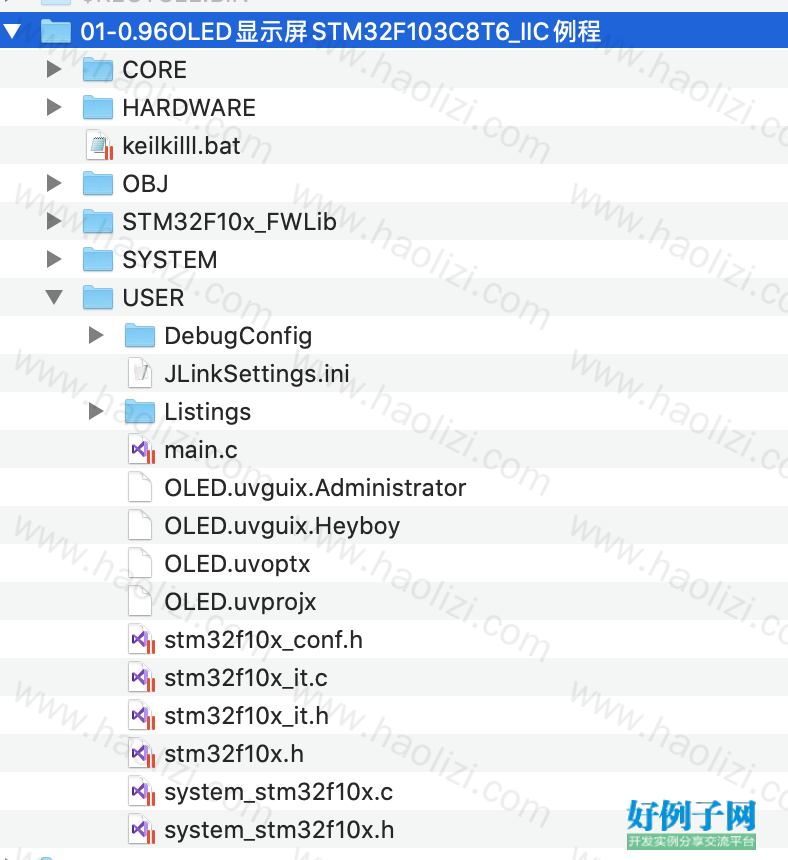Screen dimensions: 788x860
Task: Select the USER folder name
Action: click(x=154, y=298)
